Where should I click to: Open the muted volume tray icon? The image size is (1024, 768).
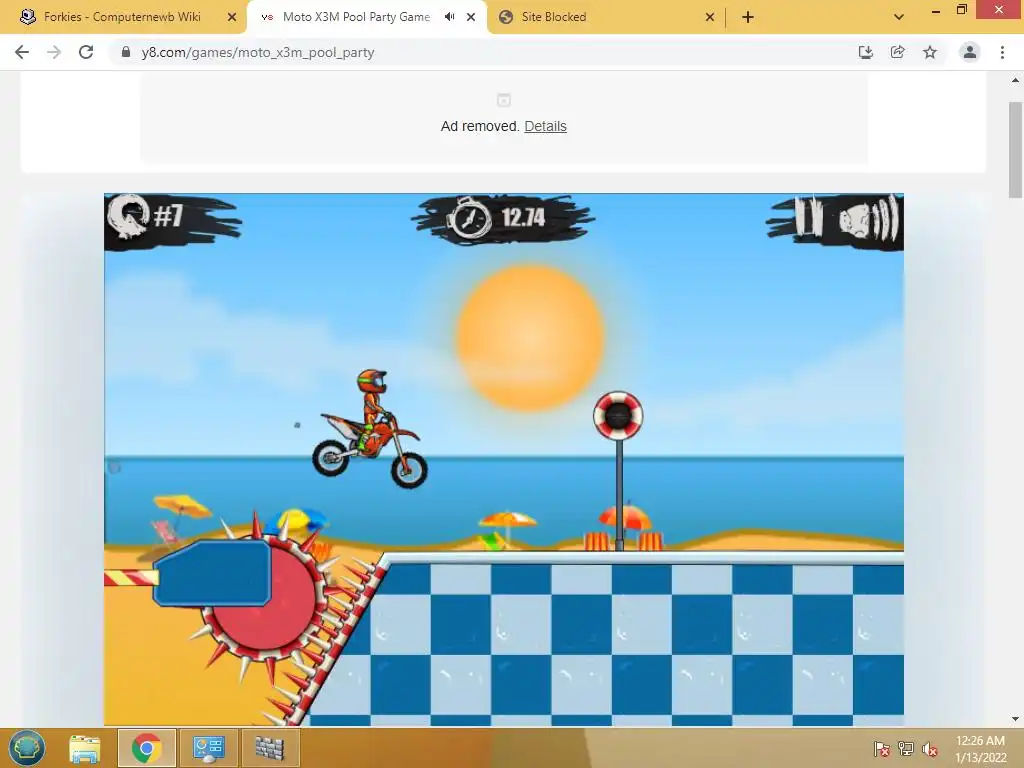point(930,749)
